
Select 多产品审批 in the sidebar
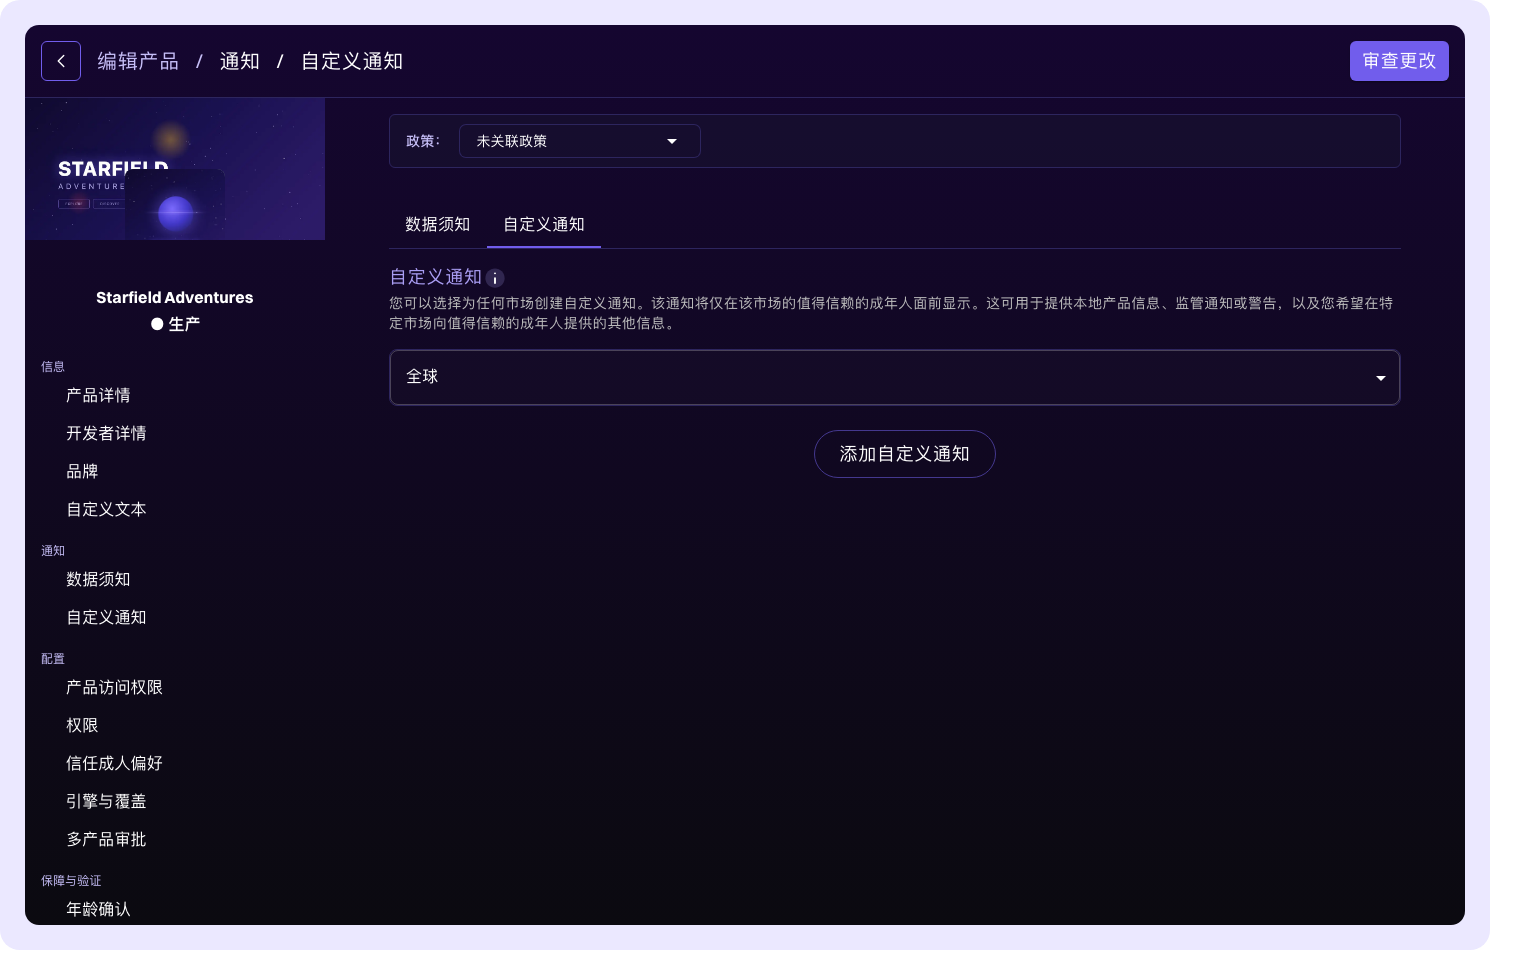pyautogui.click(x=106, y=839)
